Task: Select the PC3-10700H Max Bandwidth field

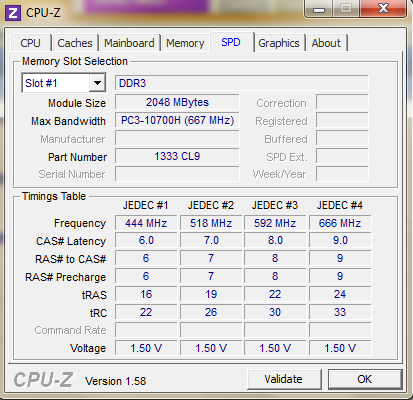Action: (177, 120)
